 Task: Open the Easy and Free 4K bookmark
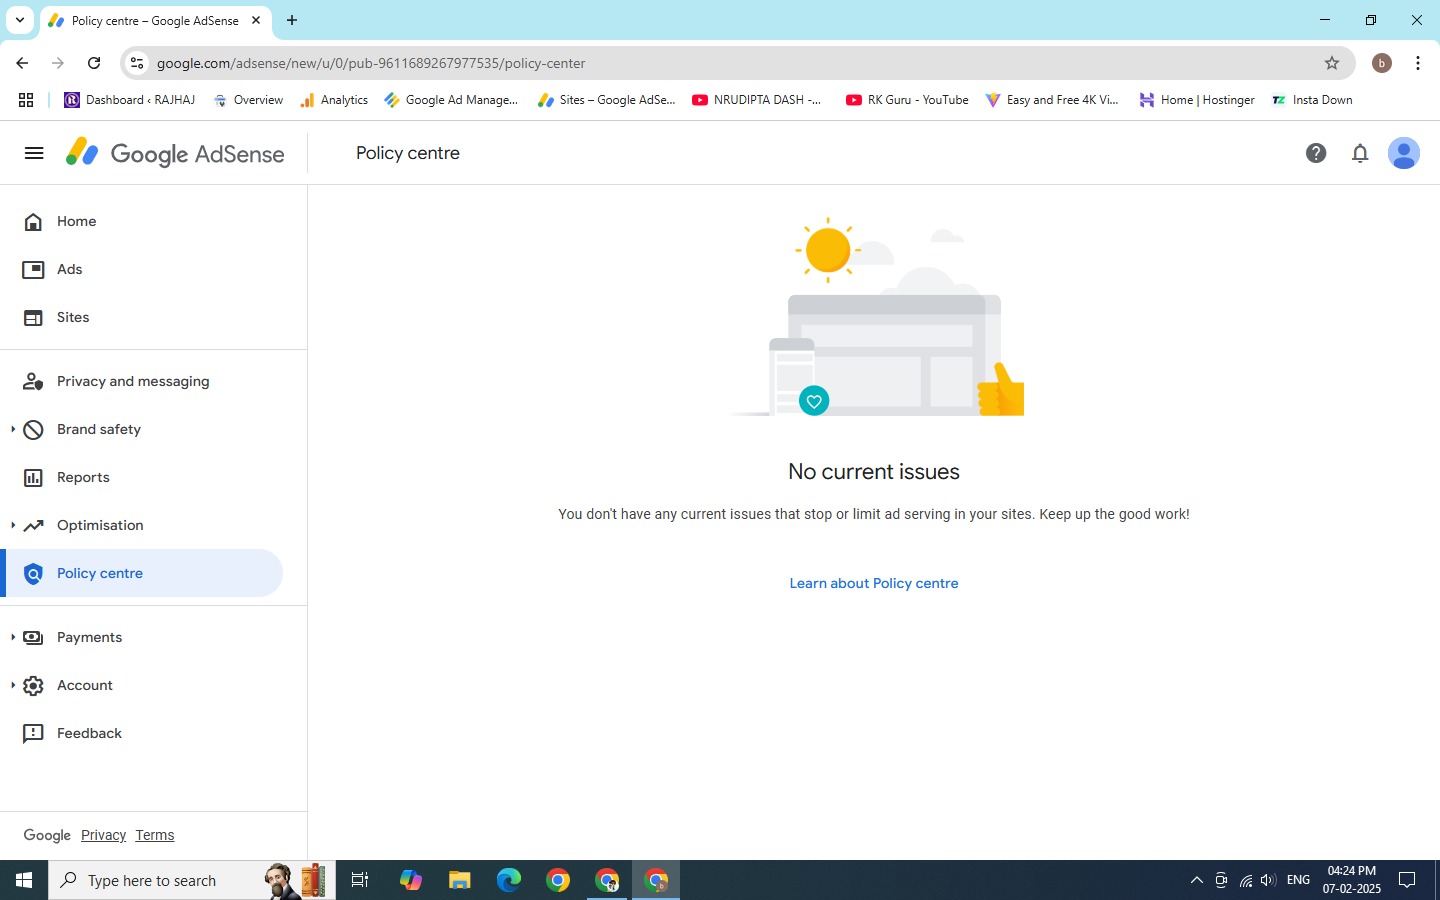tap(1052, 100)
